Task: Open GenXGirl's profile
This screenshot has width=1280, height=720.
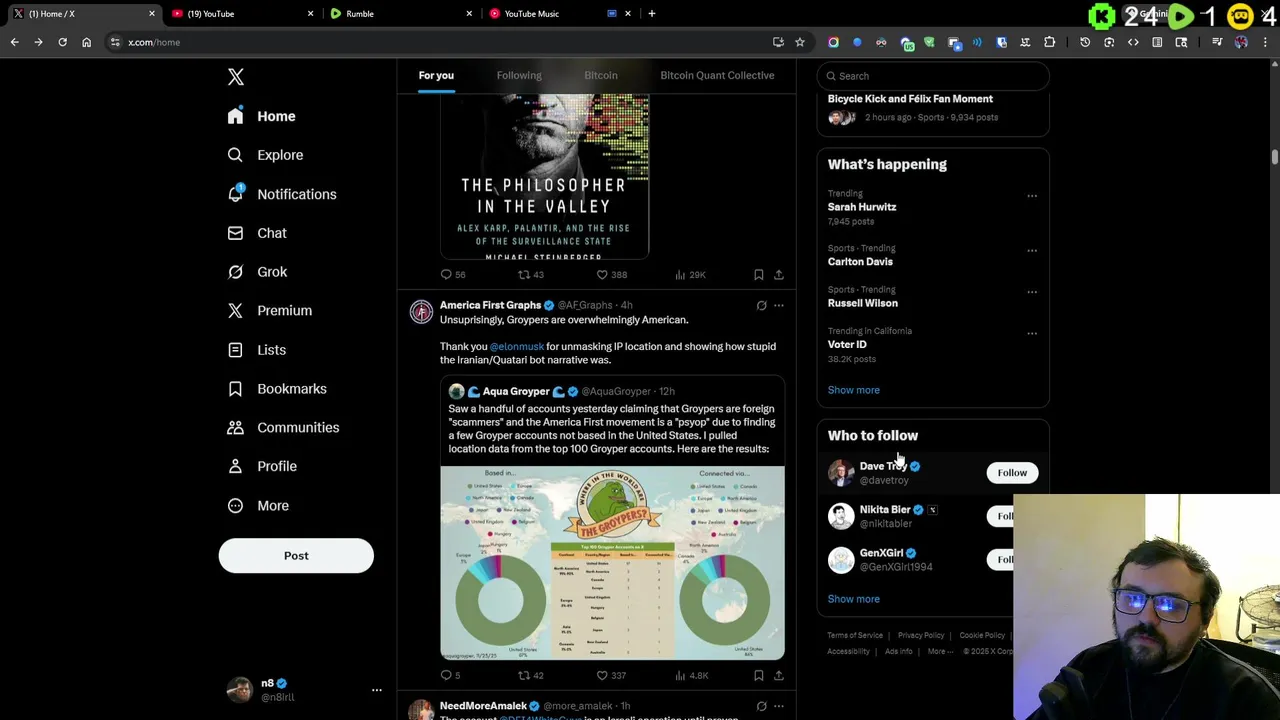Action: pos(881,553)
